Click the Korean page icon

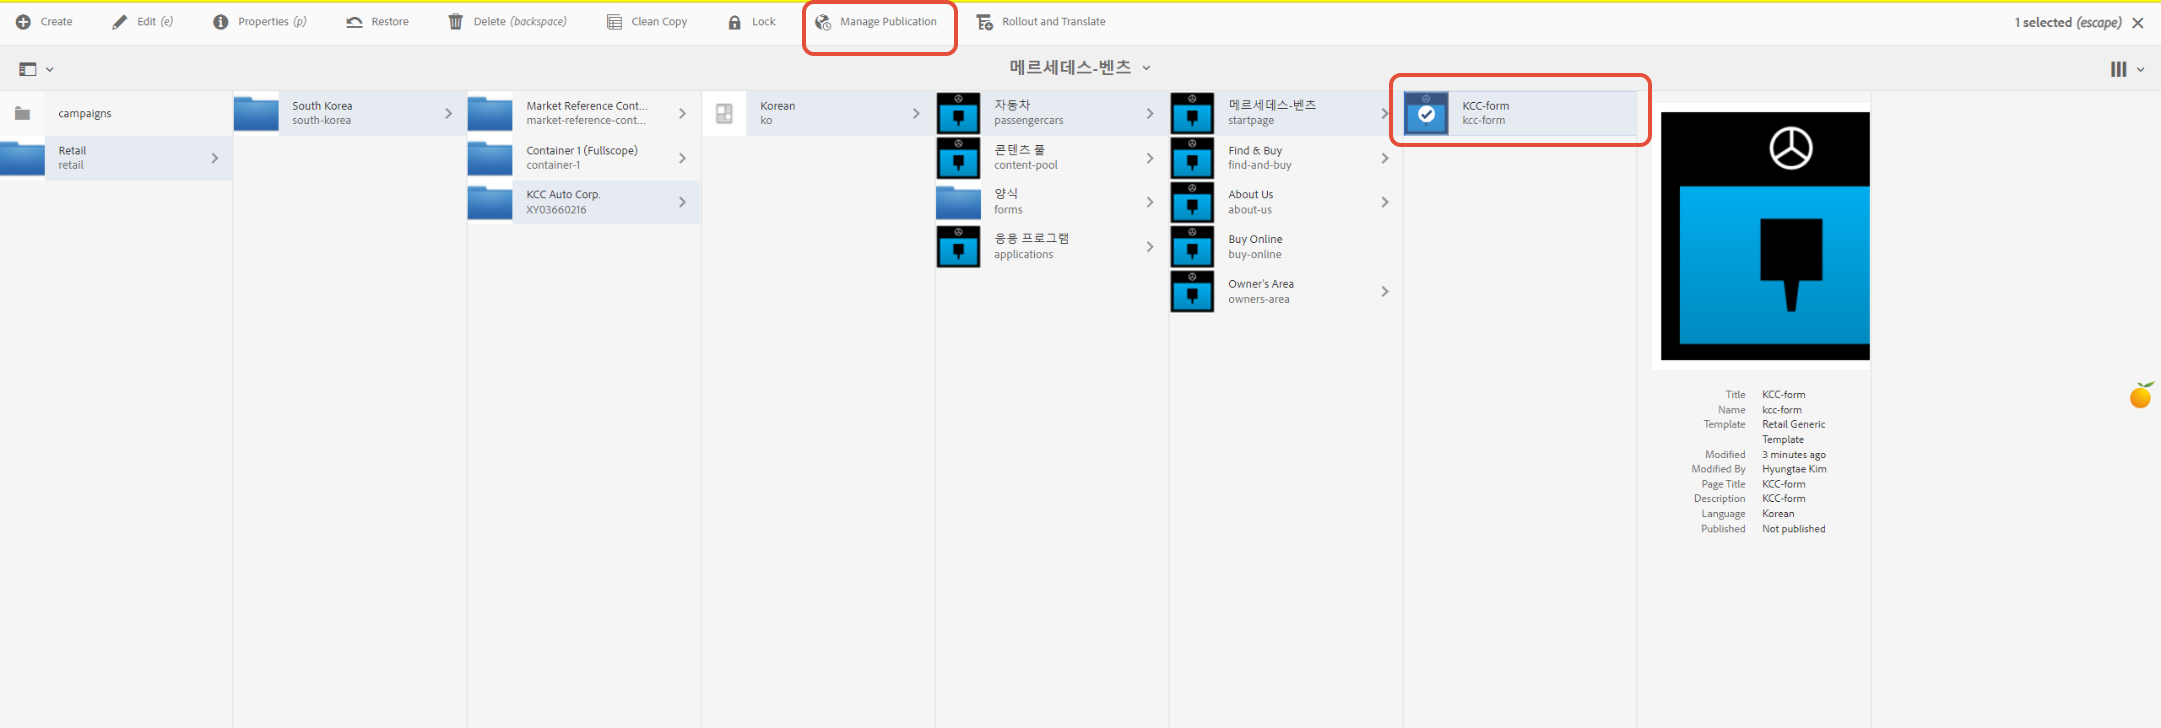pyautogui.click(x=724, y=113)
